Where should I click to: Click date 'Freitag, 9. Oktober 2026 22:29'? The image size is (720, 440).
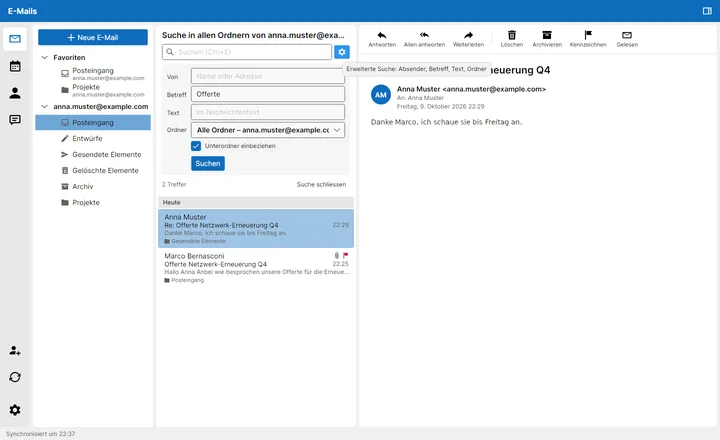440,106
